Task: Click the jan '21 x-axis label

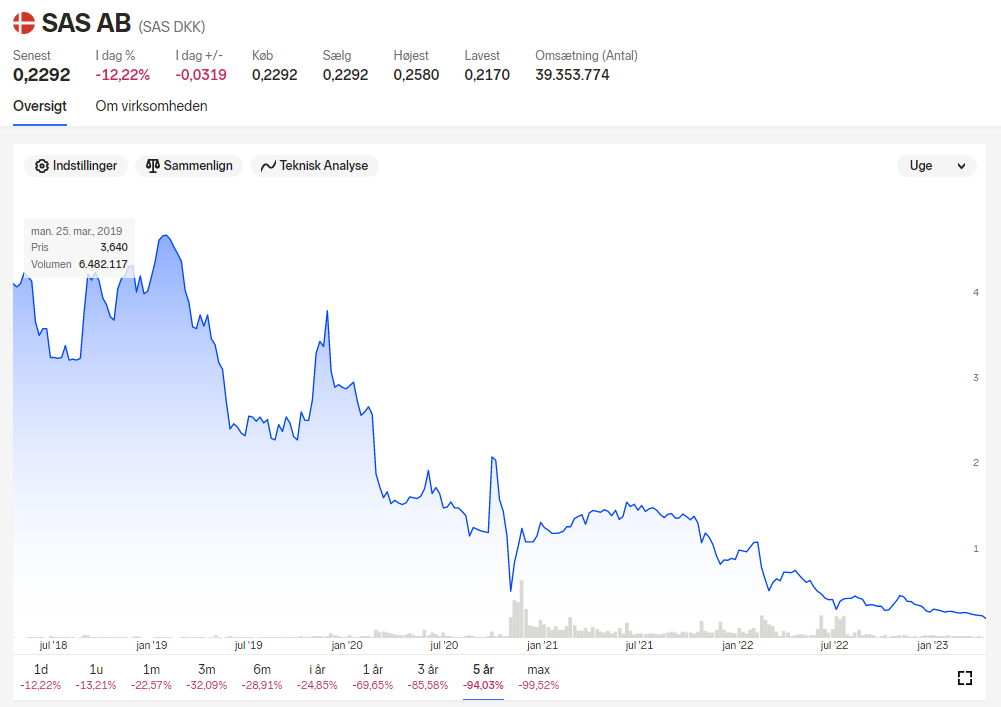Action: (542, 645)
